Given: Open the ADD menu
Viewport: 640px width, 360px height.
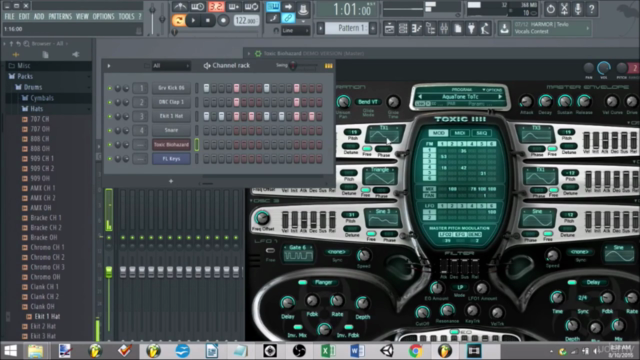Looking at the screenshot, I should (39, 17).
